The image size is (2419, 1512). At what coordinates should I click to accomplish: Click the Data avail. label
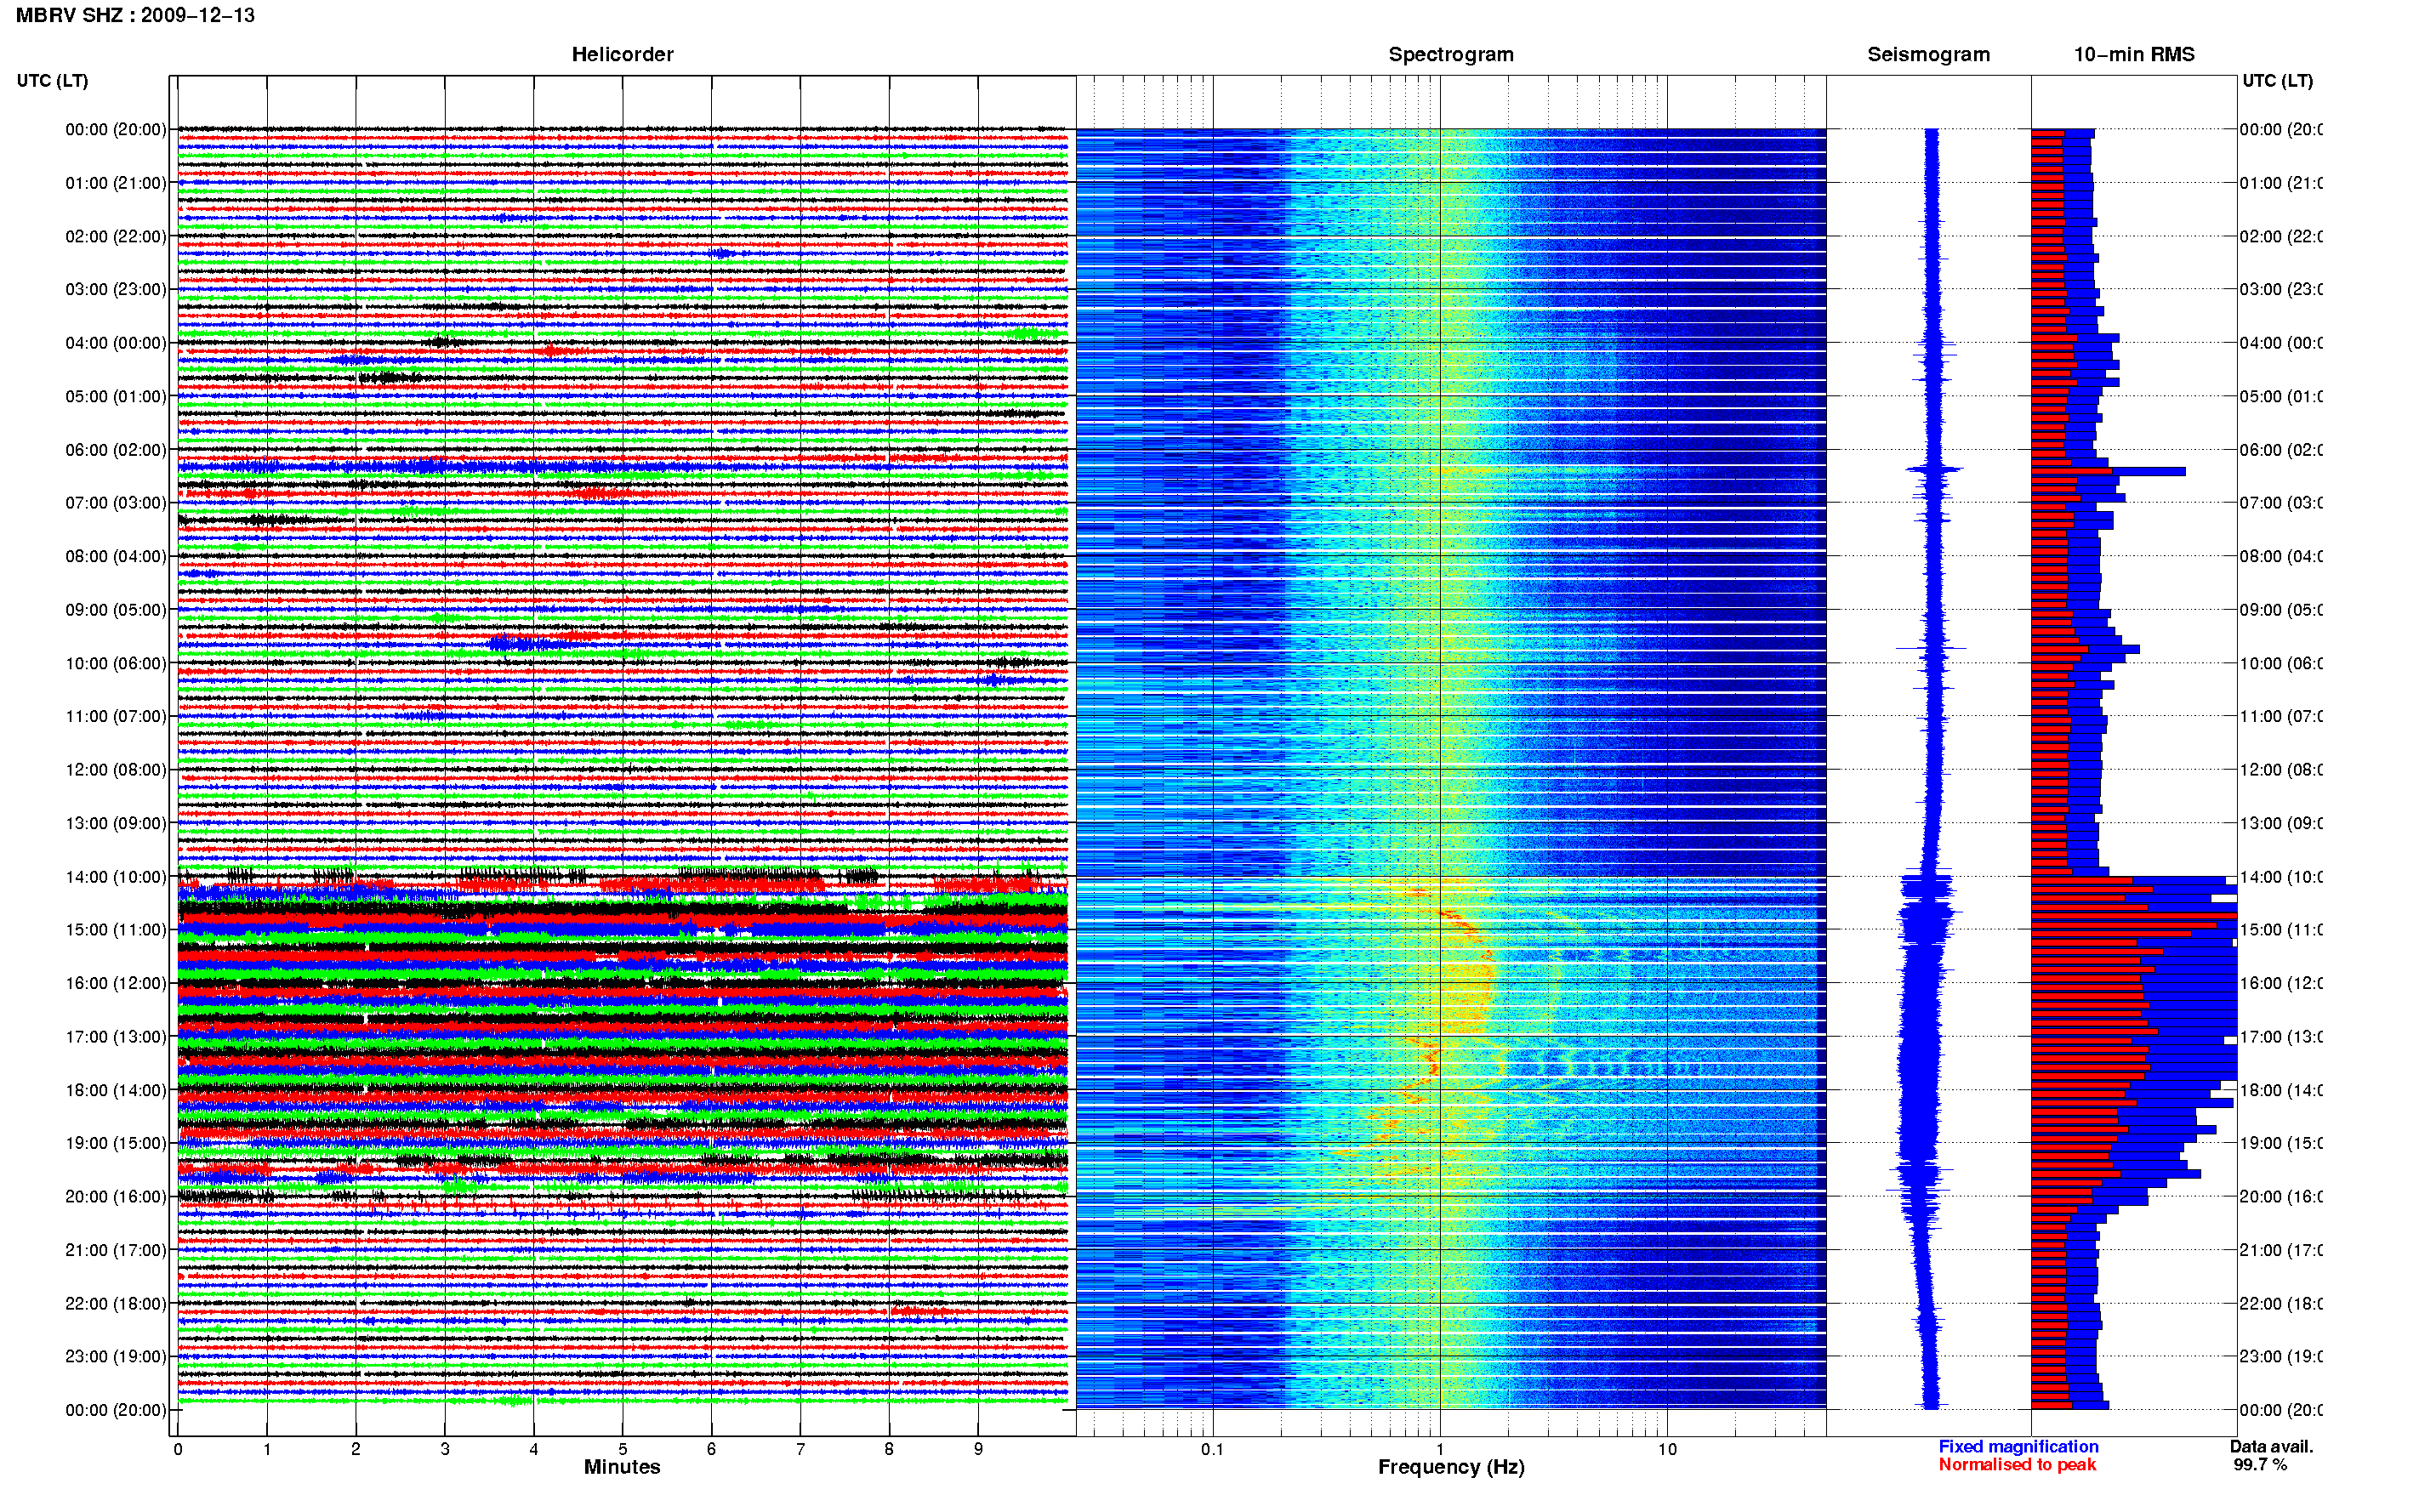(2271, 1446)
